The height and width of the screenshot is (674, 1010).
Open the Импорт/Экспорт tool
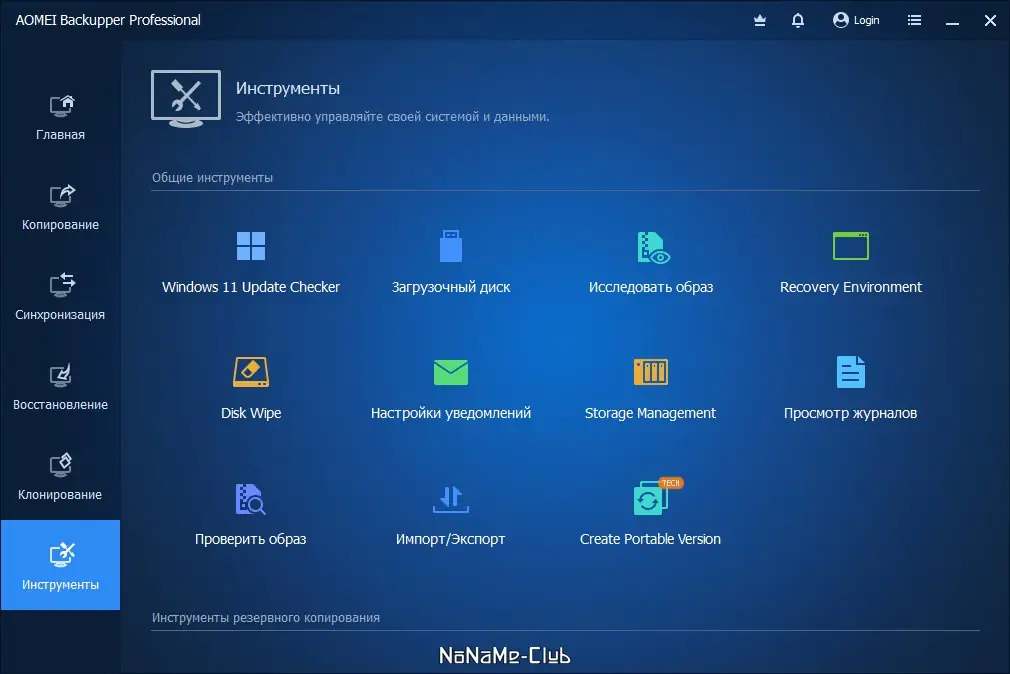[x=451, y=515]
